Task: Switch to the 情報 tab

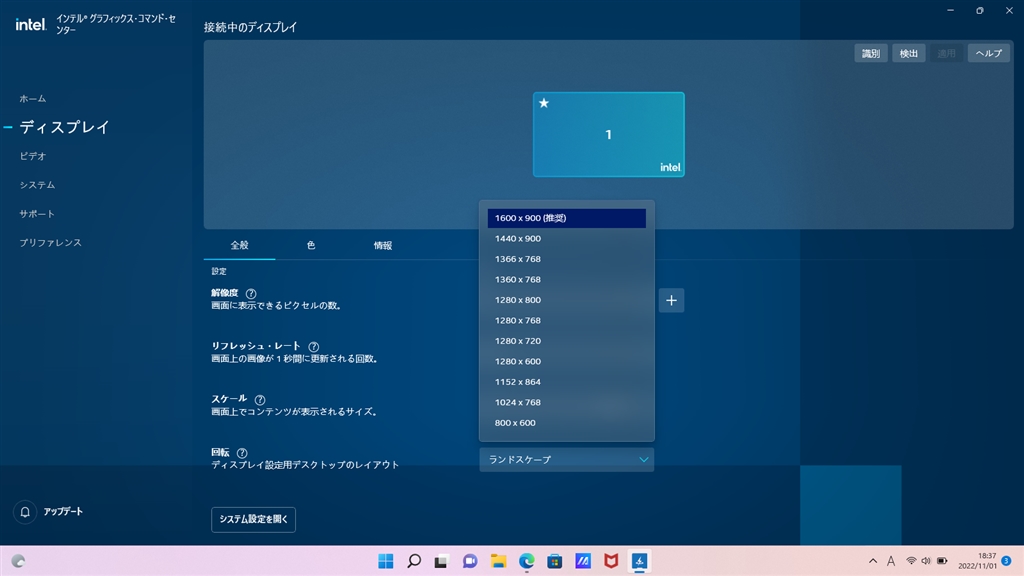Action: pyautogui.click(x=383, y=246)
